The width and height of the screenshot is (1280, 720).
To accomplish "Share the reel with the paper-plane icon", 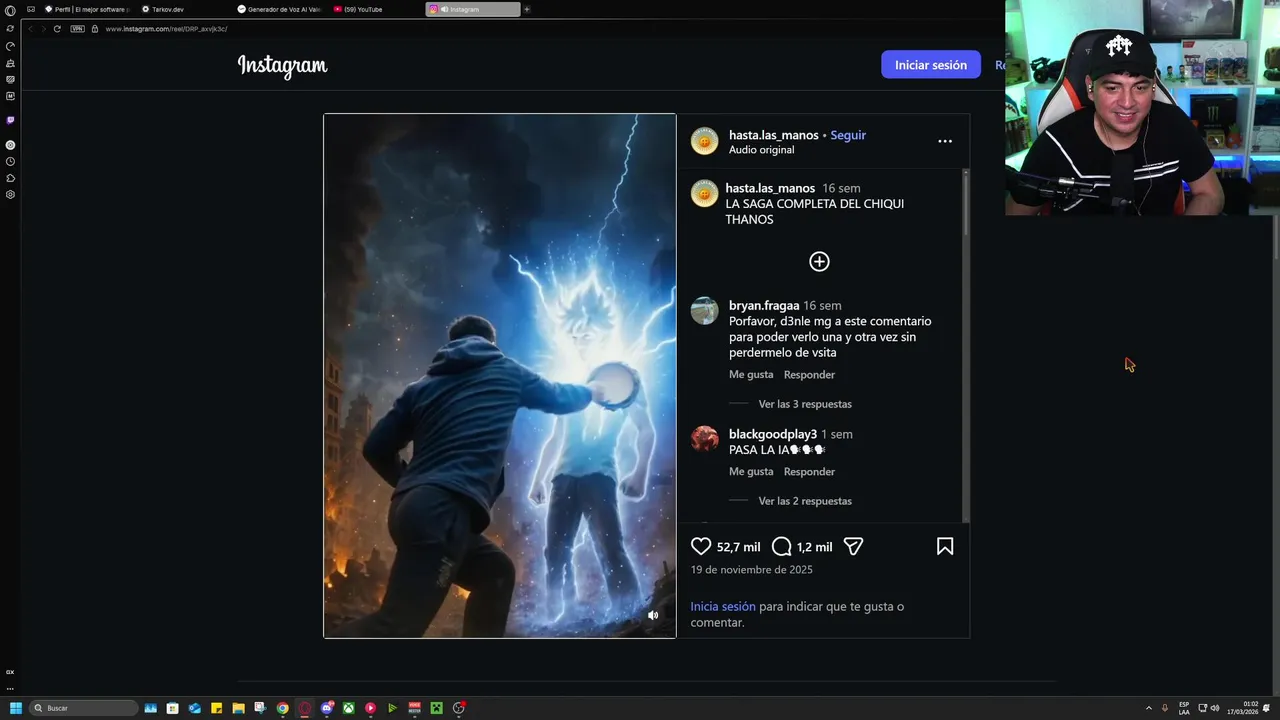I will pos(853,547).
